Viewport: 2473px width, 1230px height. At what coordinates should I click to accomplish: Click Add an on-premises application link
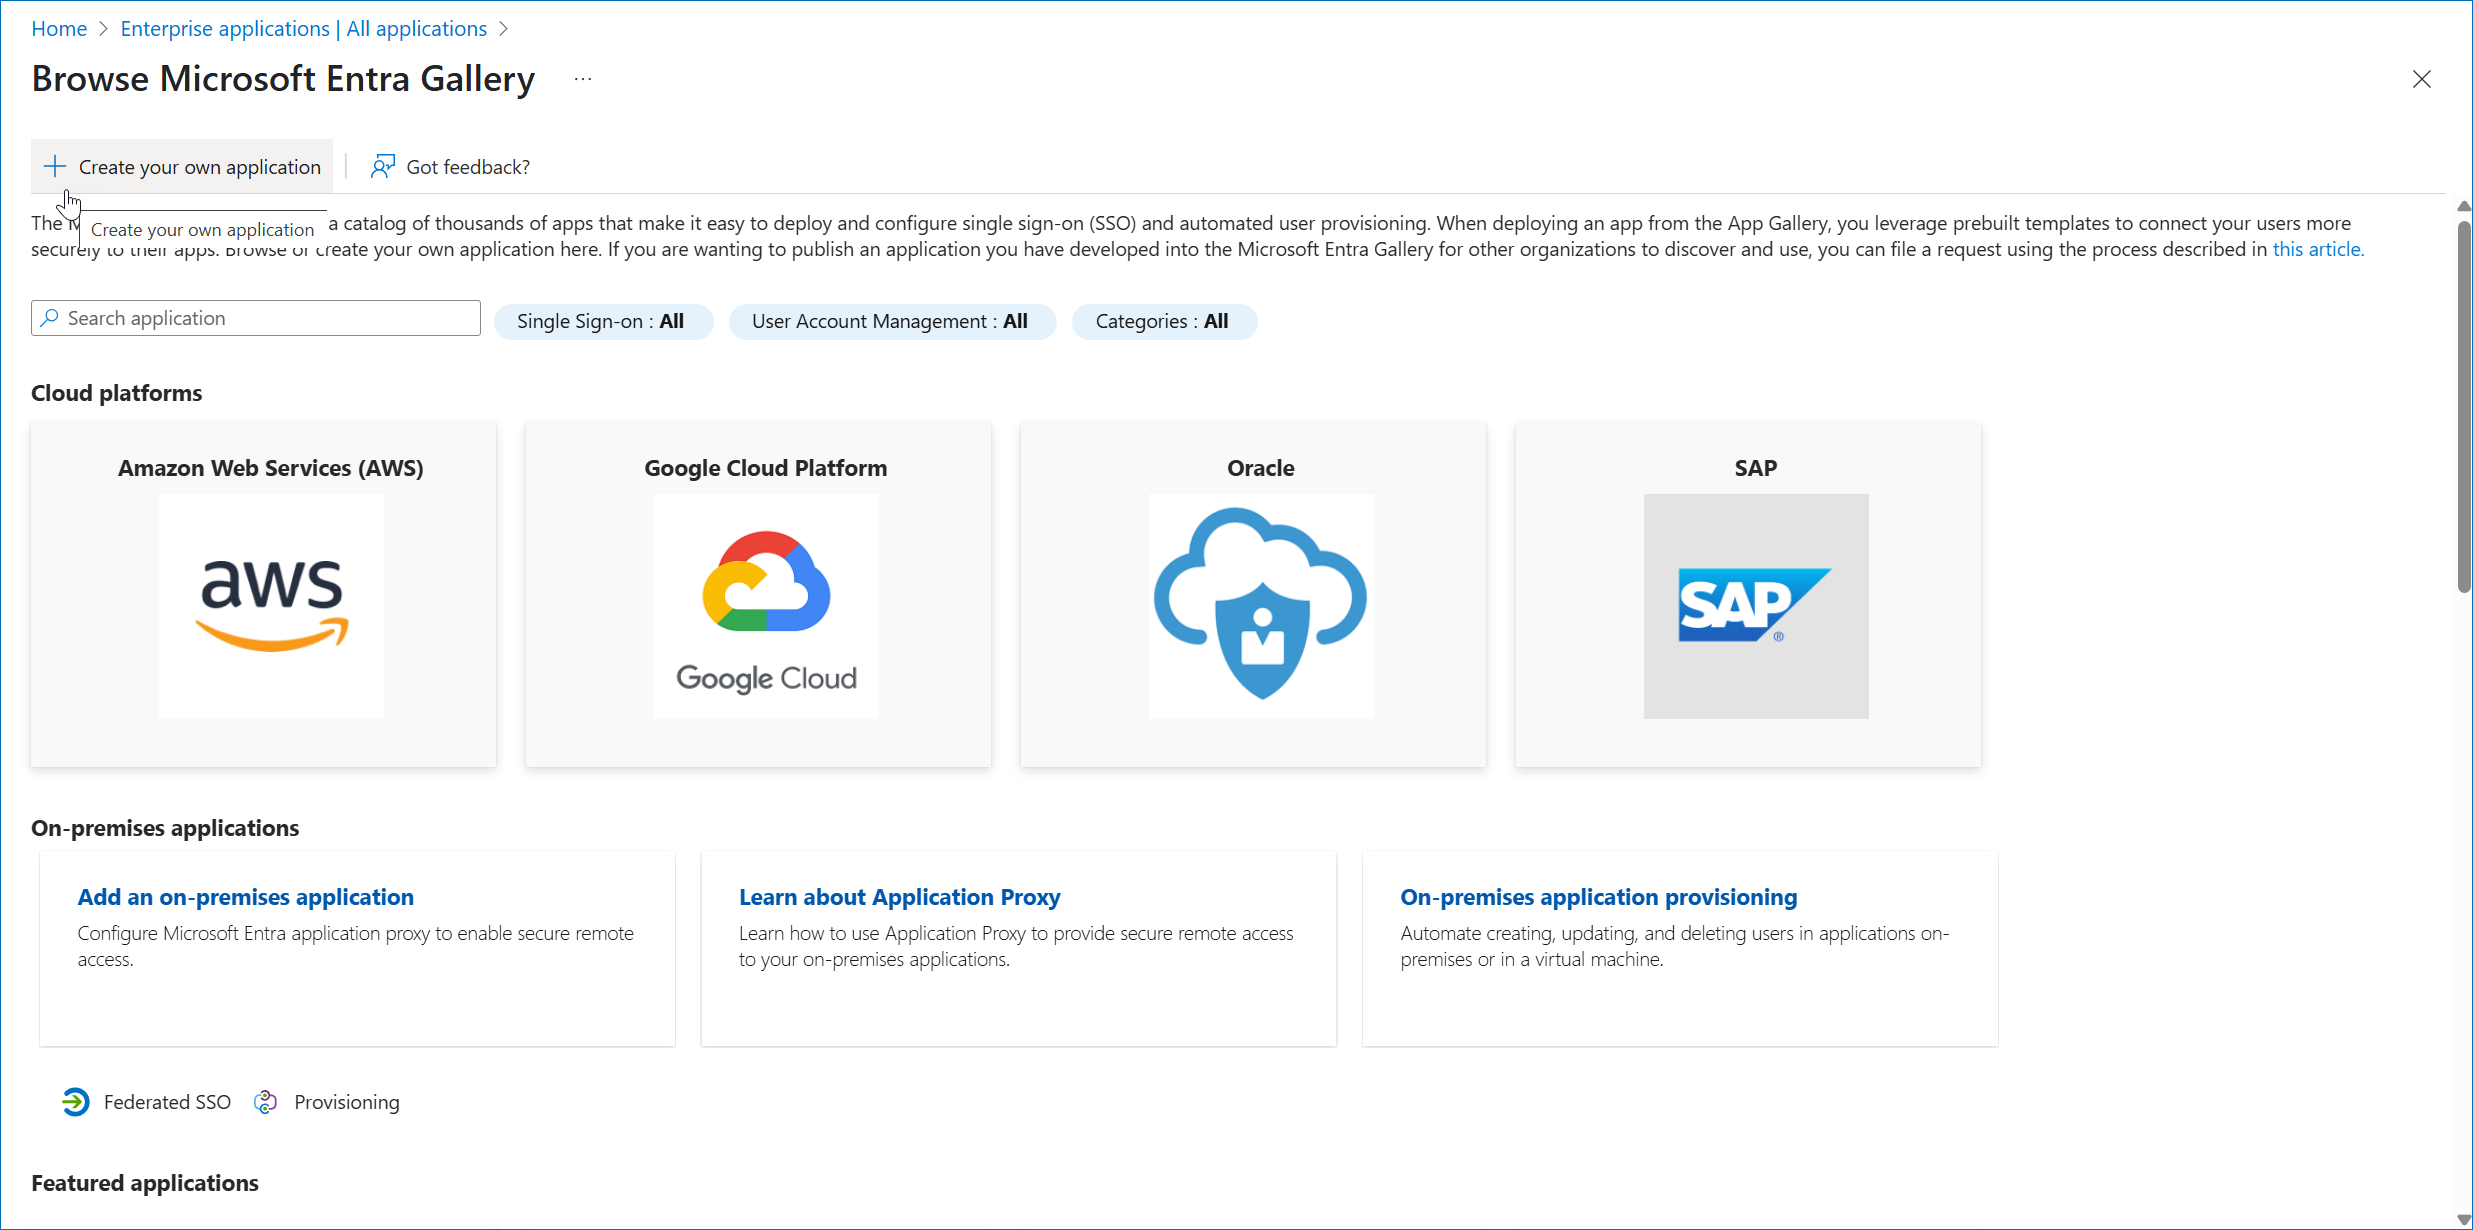(246, 897)
